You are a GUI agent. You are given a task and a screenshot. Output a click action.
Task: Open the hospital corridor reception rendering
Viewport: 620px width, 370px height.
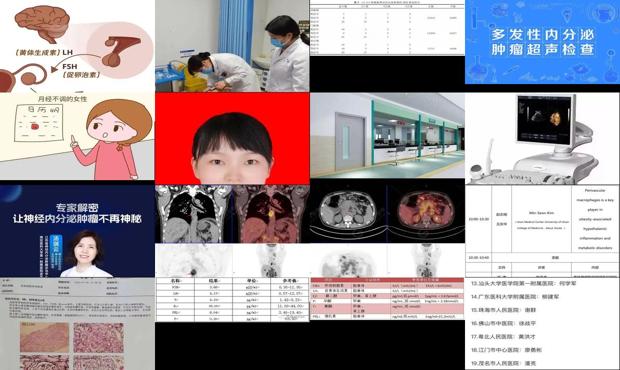point(387,136)
